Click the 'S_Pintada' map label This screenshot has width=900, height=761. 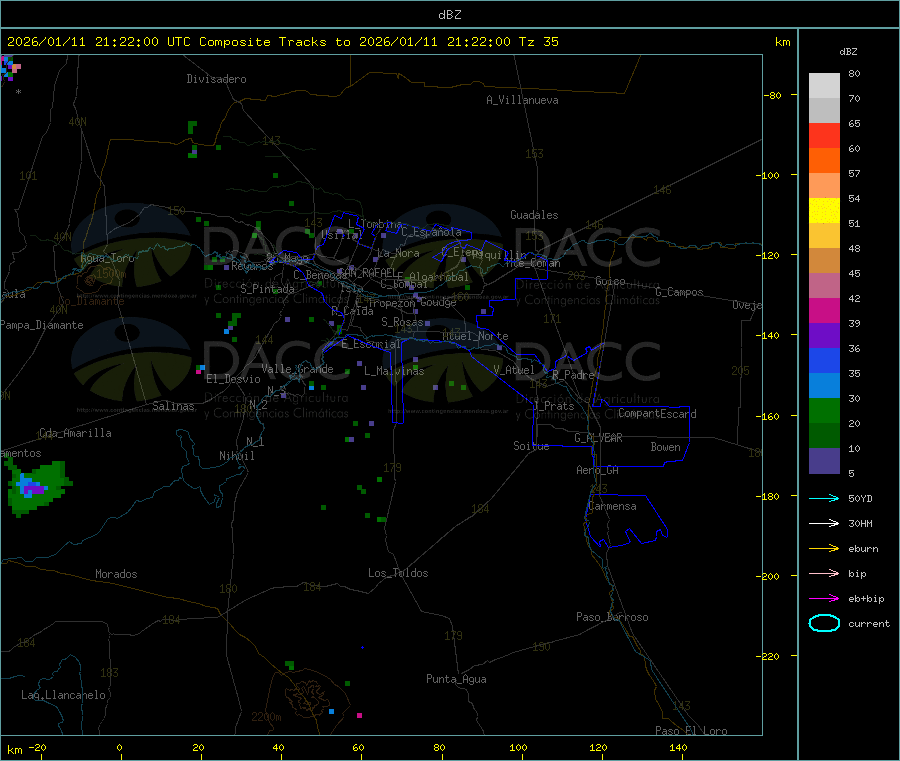(x=267, y=289)
